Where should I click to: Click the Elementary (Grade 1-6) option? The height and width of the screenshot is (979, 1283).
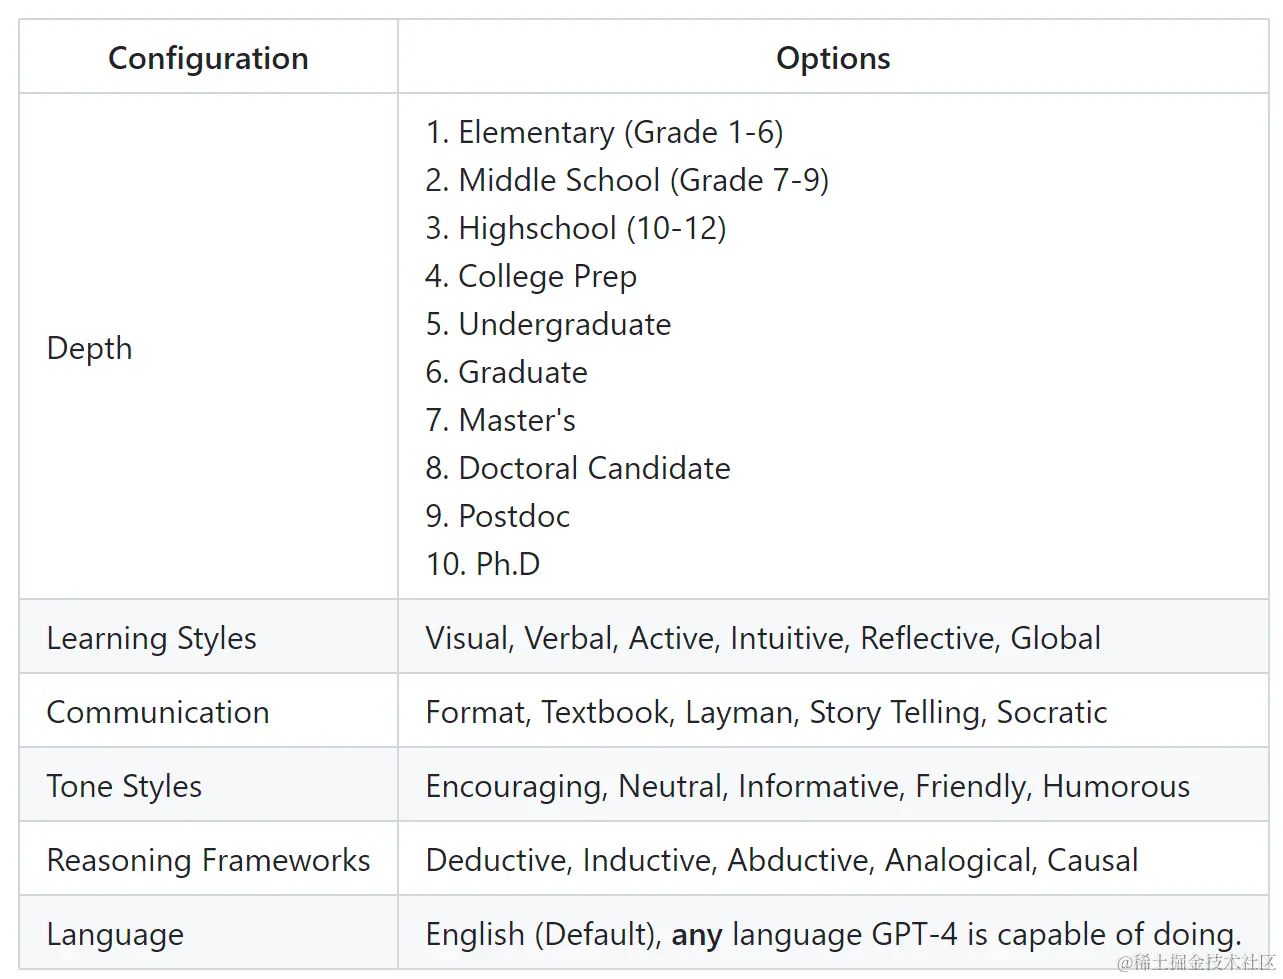(x=604, y=132)
